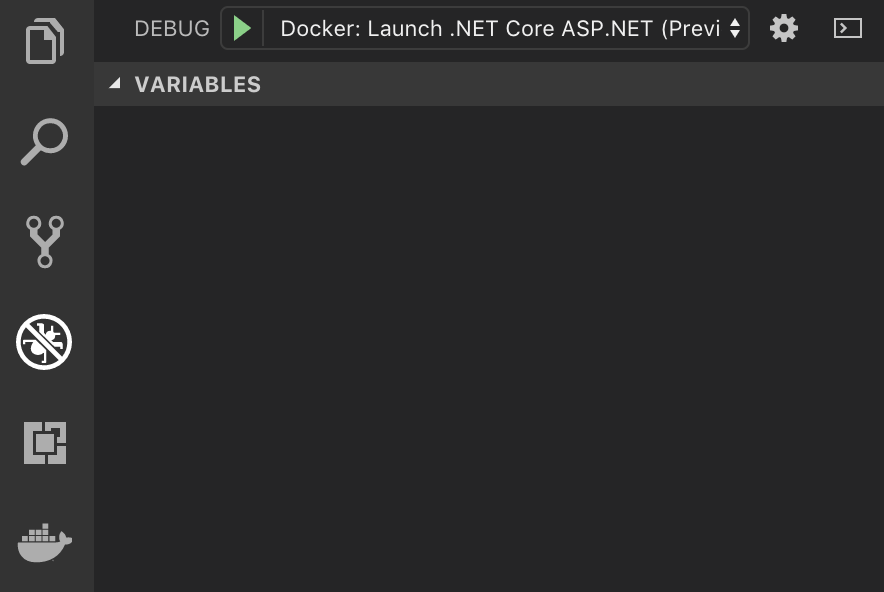Viewport: 884px width, 592px height.
Task: Select the Docker whale icon
Action: pos(46,543)
